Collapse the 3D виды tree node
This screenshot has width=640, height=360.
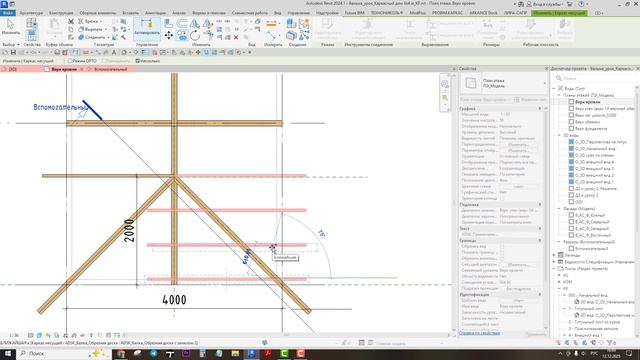point(559,135)
